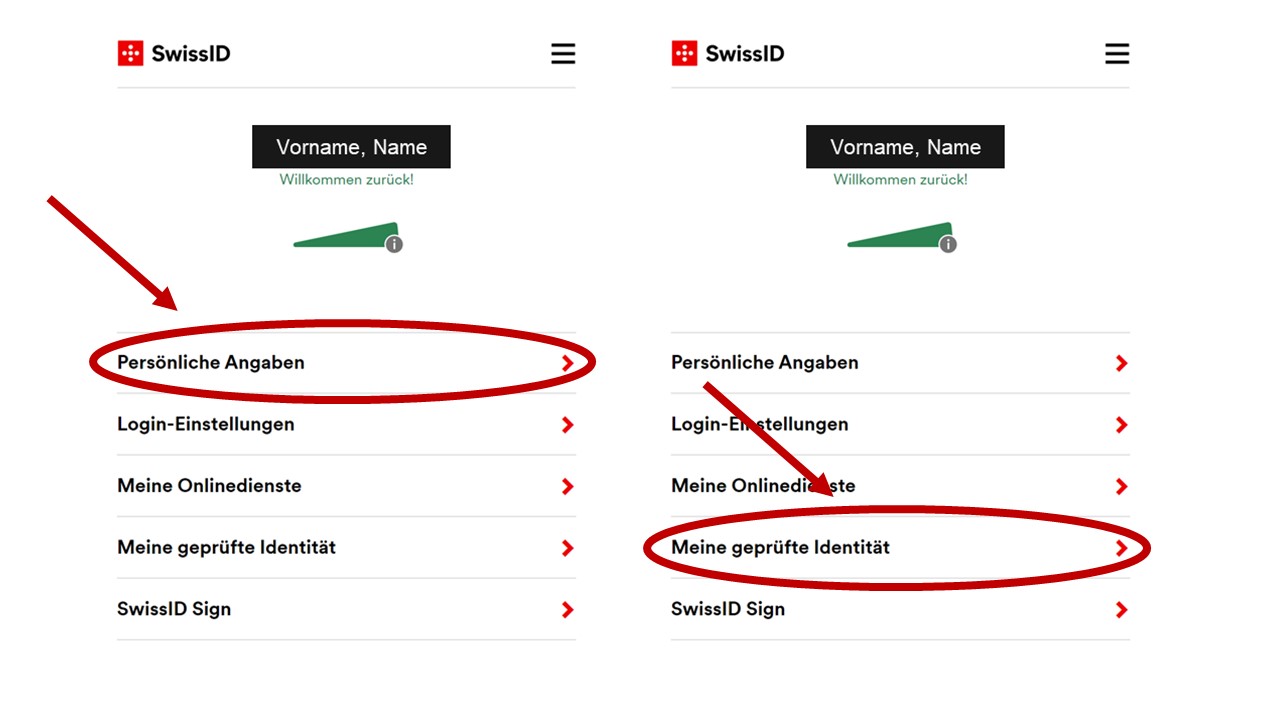Expand circled Meine geprüfte Identität chevron on right

1121,548
